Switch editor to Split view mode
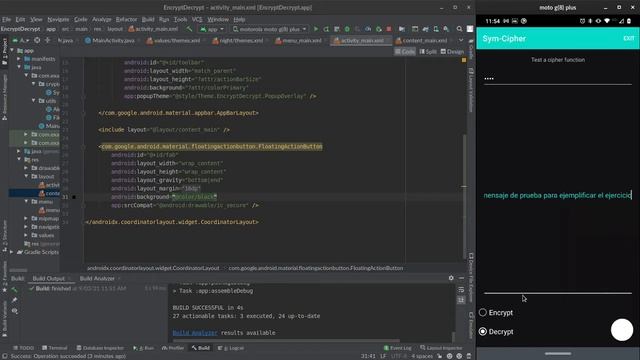Viewport: 640px width, 360px height. (x=428, y=51)
